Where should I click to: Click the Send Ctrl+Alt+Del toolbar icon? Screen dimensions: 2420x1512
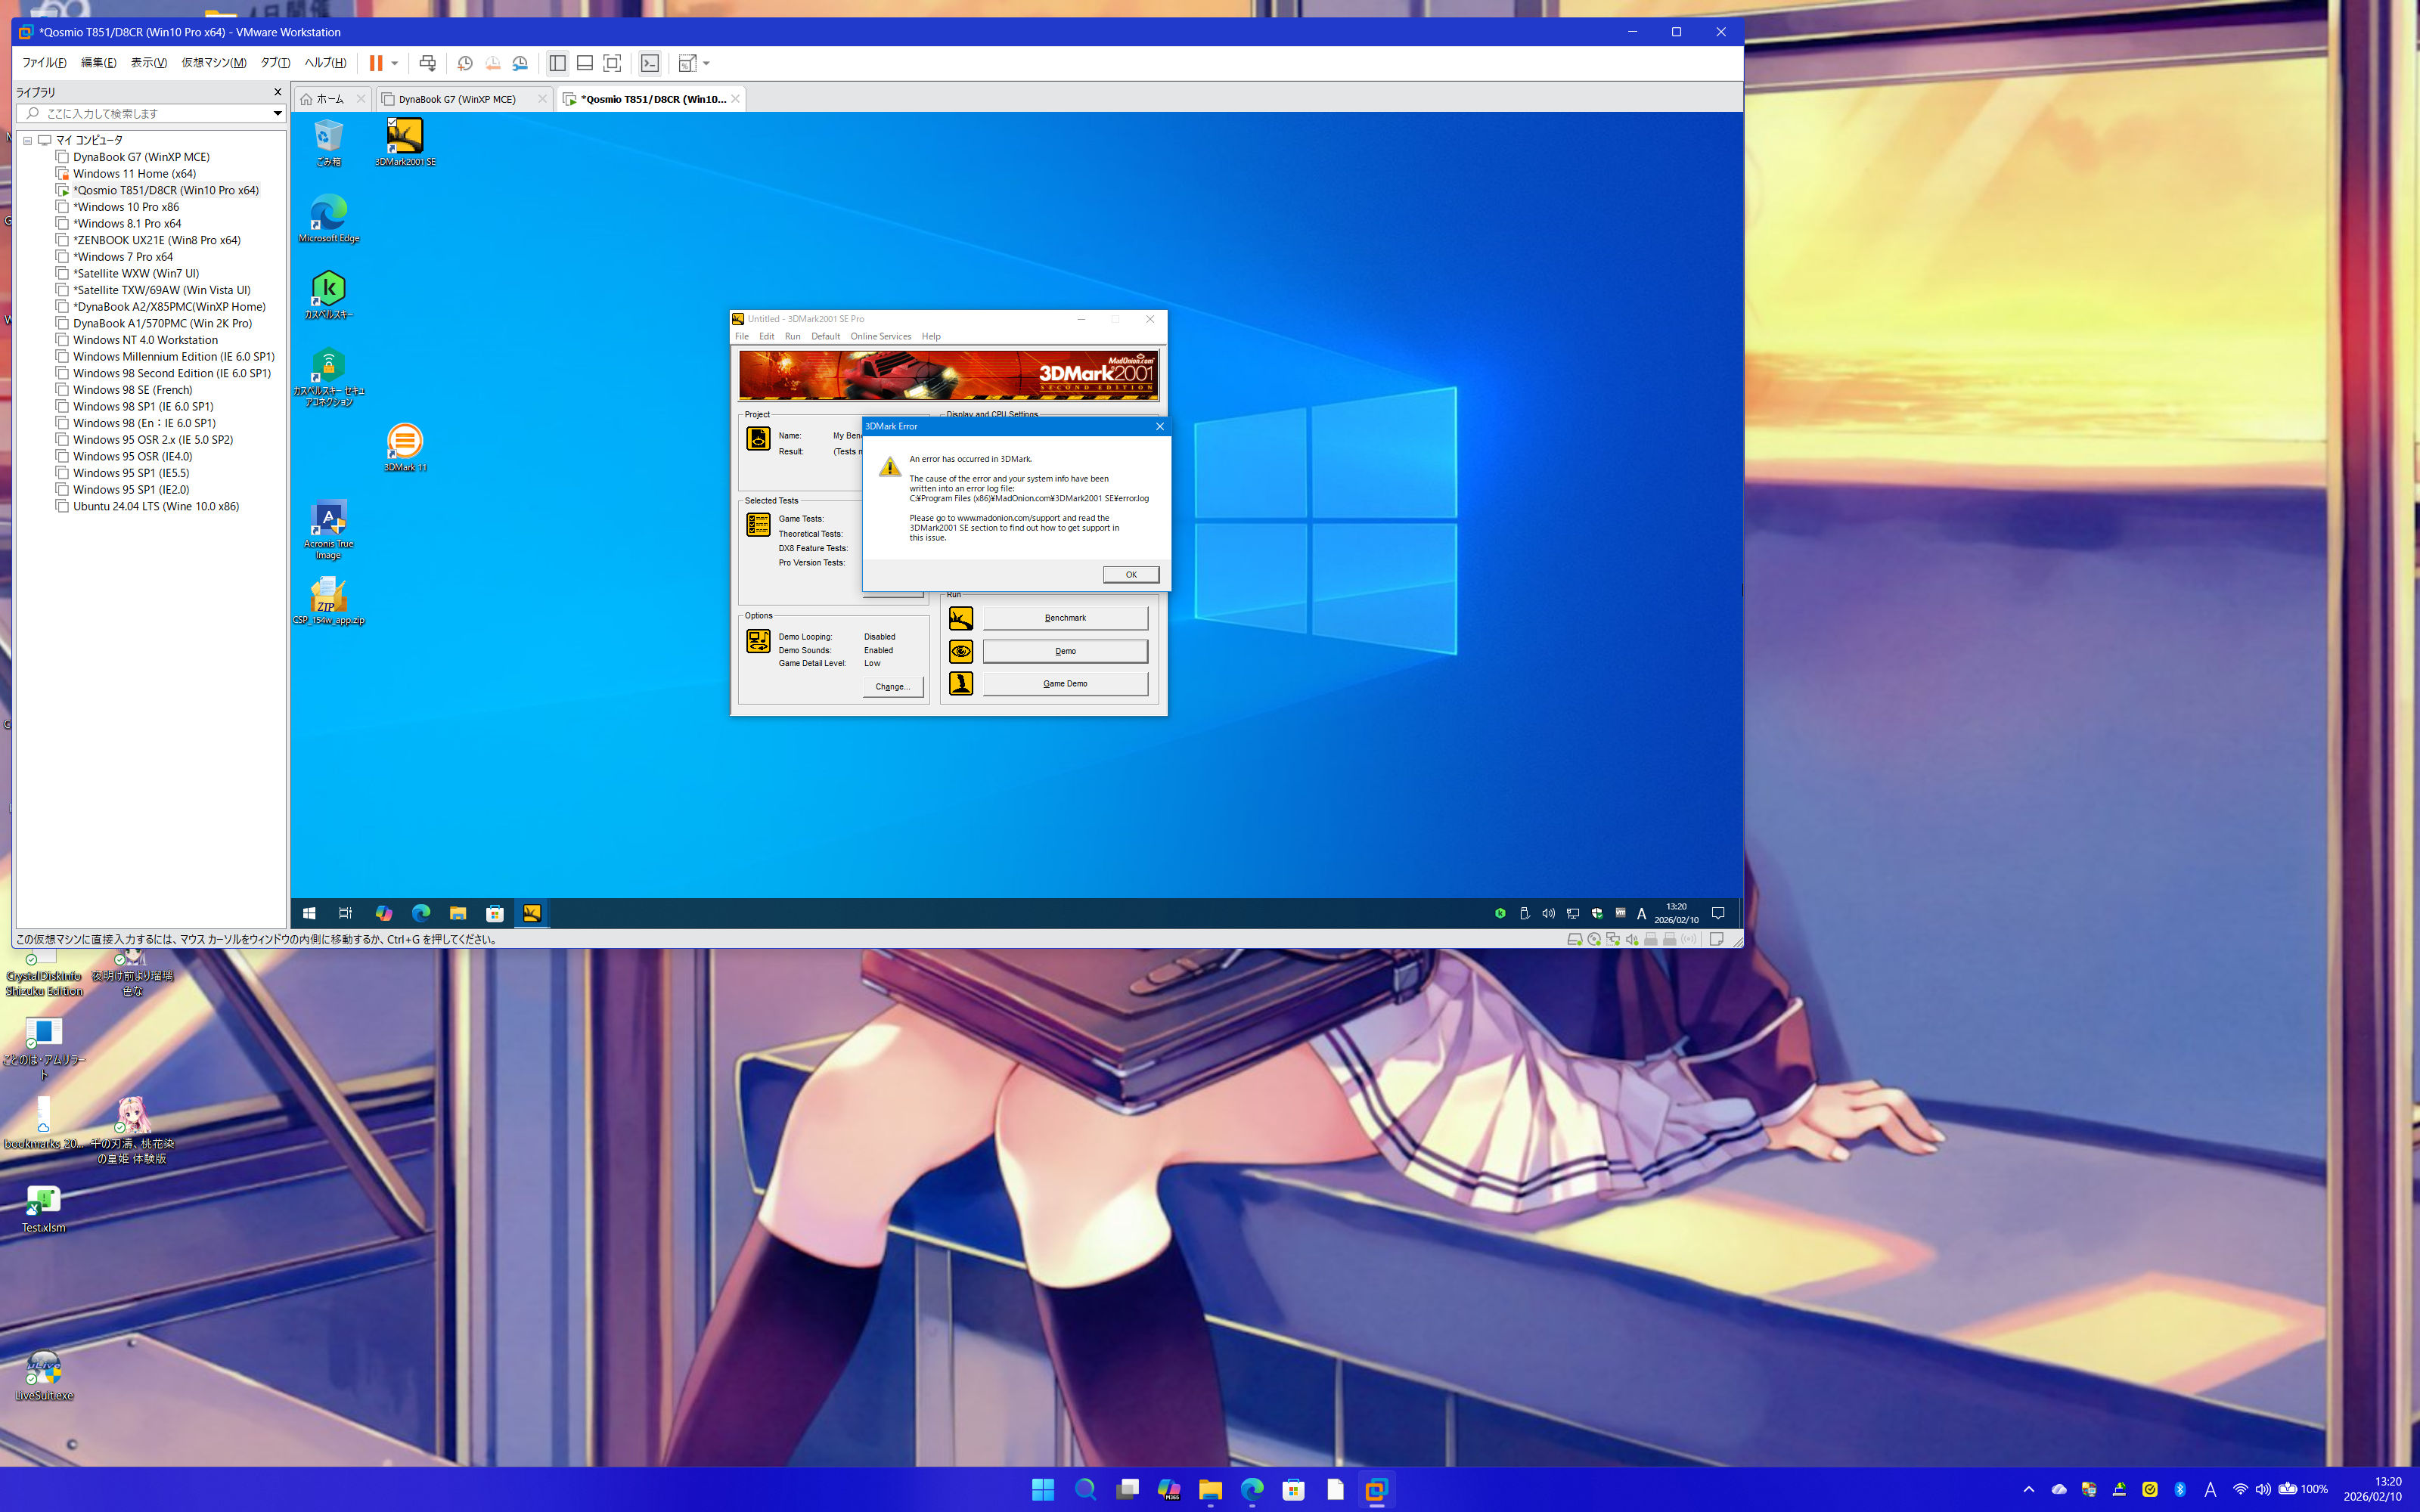(427, 63)
